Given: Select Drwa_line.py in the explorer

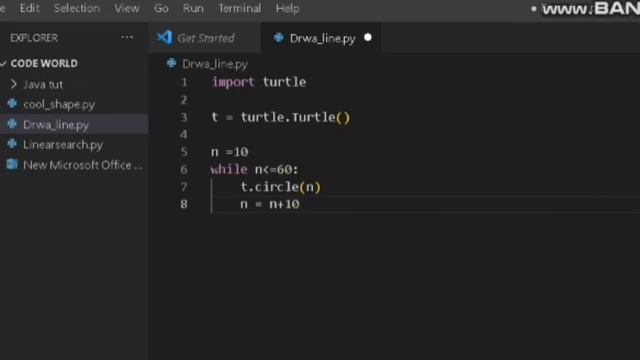Looking at the screenshot, I should pyautogui.click(x=56, y=124).
